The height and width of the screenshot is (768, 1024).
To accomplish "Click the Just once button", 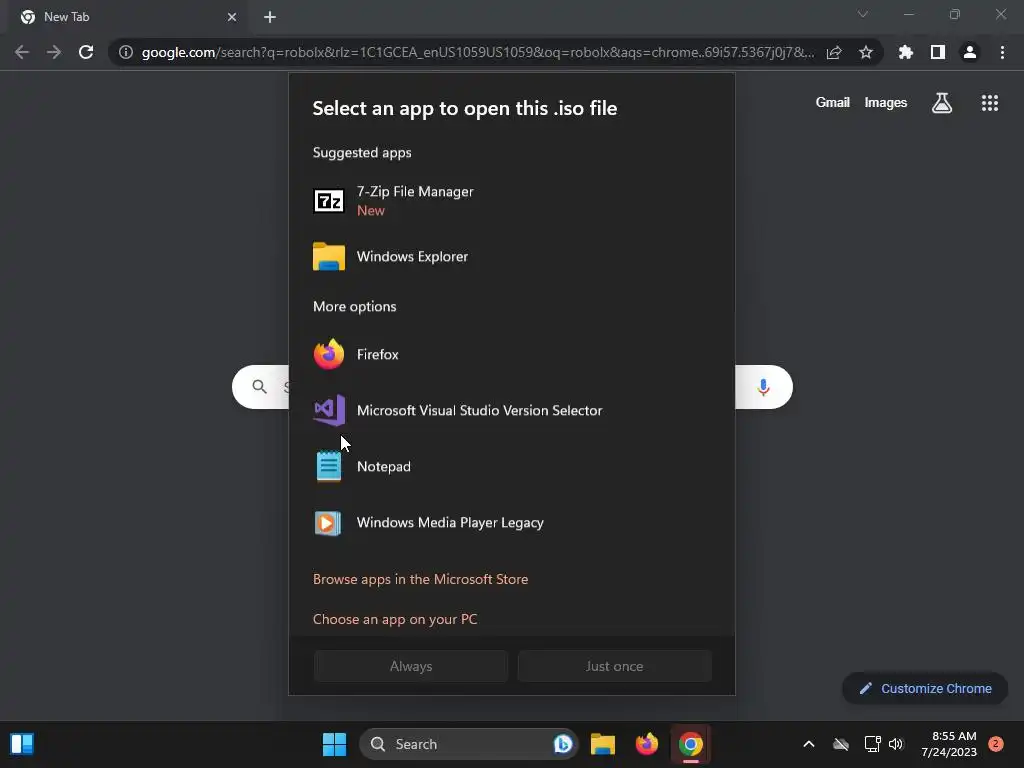I will pyautogui.click(x=614, y=666).
